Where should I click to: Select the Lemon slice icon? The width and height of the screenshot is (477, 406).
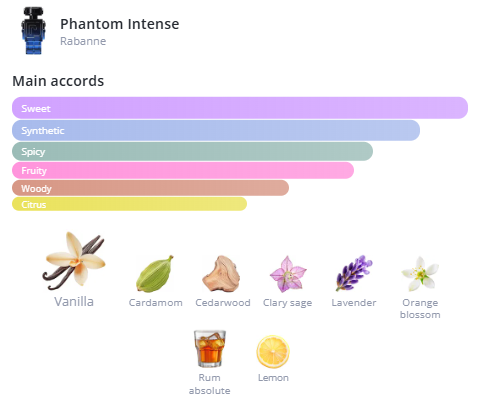tap(273, 352)
